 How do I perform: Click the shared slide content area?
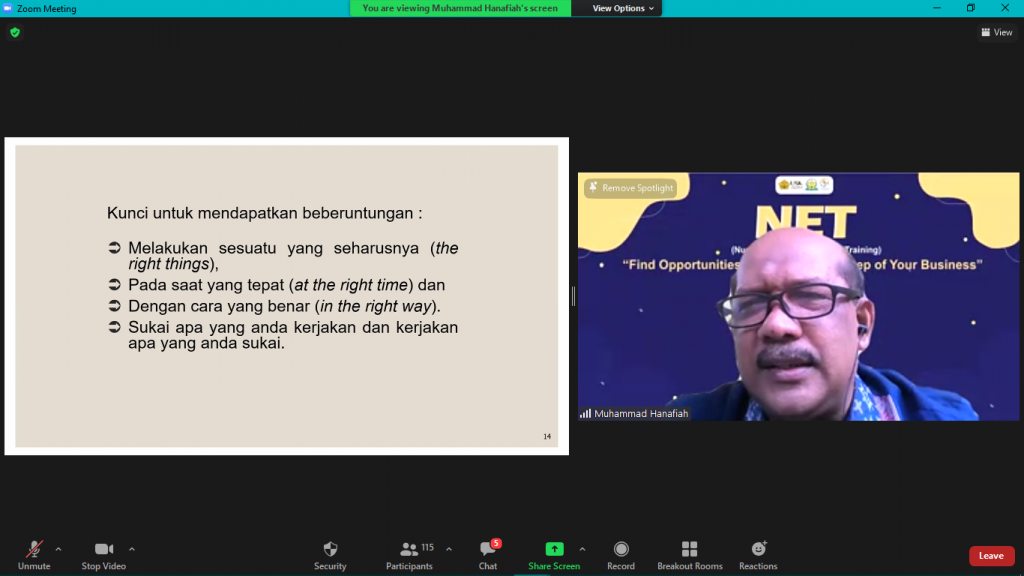click(286, 296)
